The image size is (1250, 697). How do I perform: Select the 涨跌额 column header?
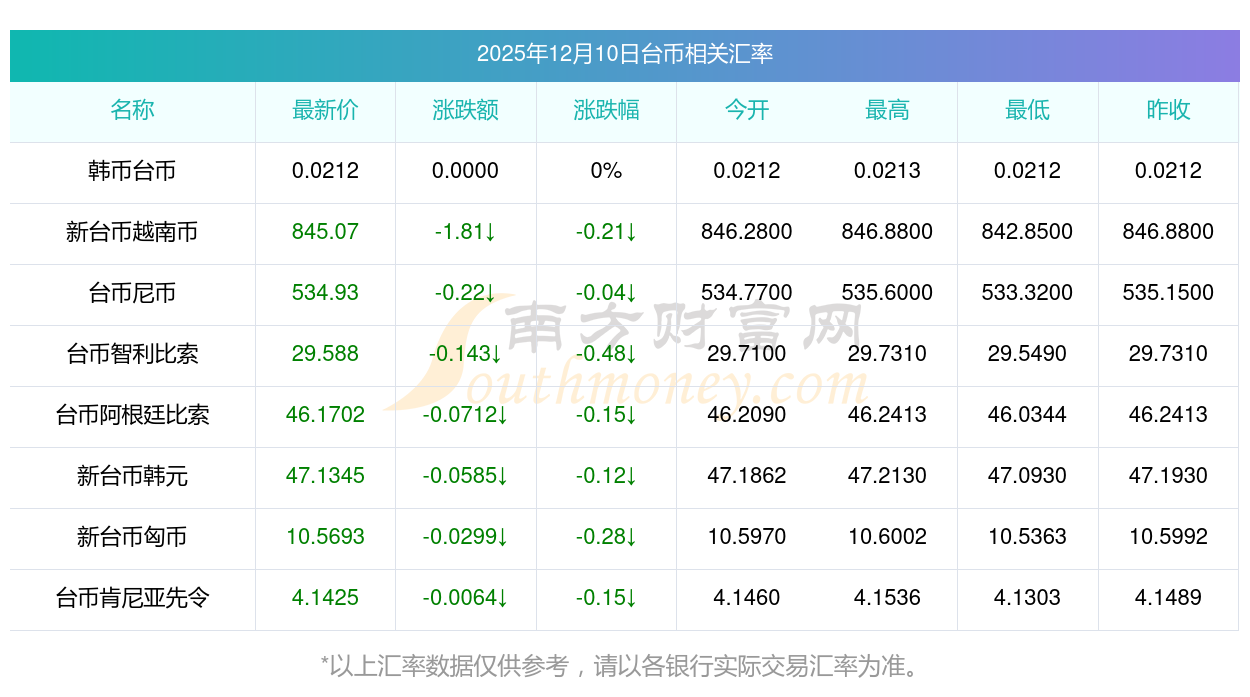465,110
